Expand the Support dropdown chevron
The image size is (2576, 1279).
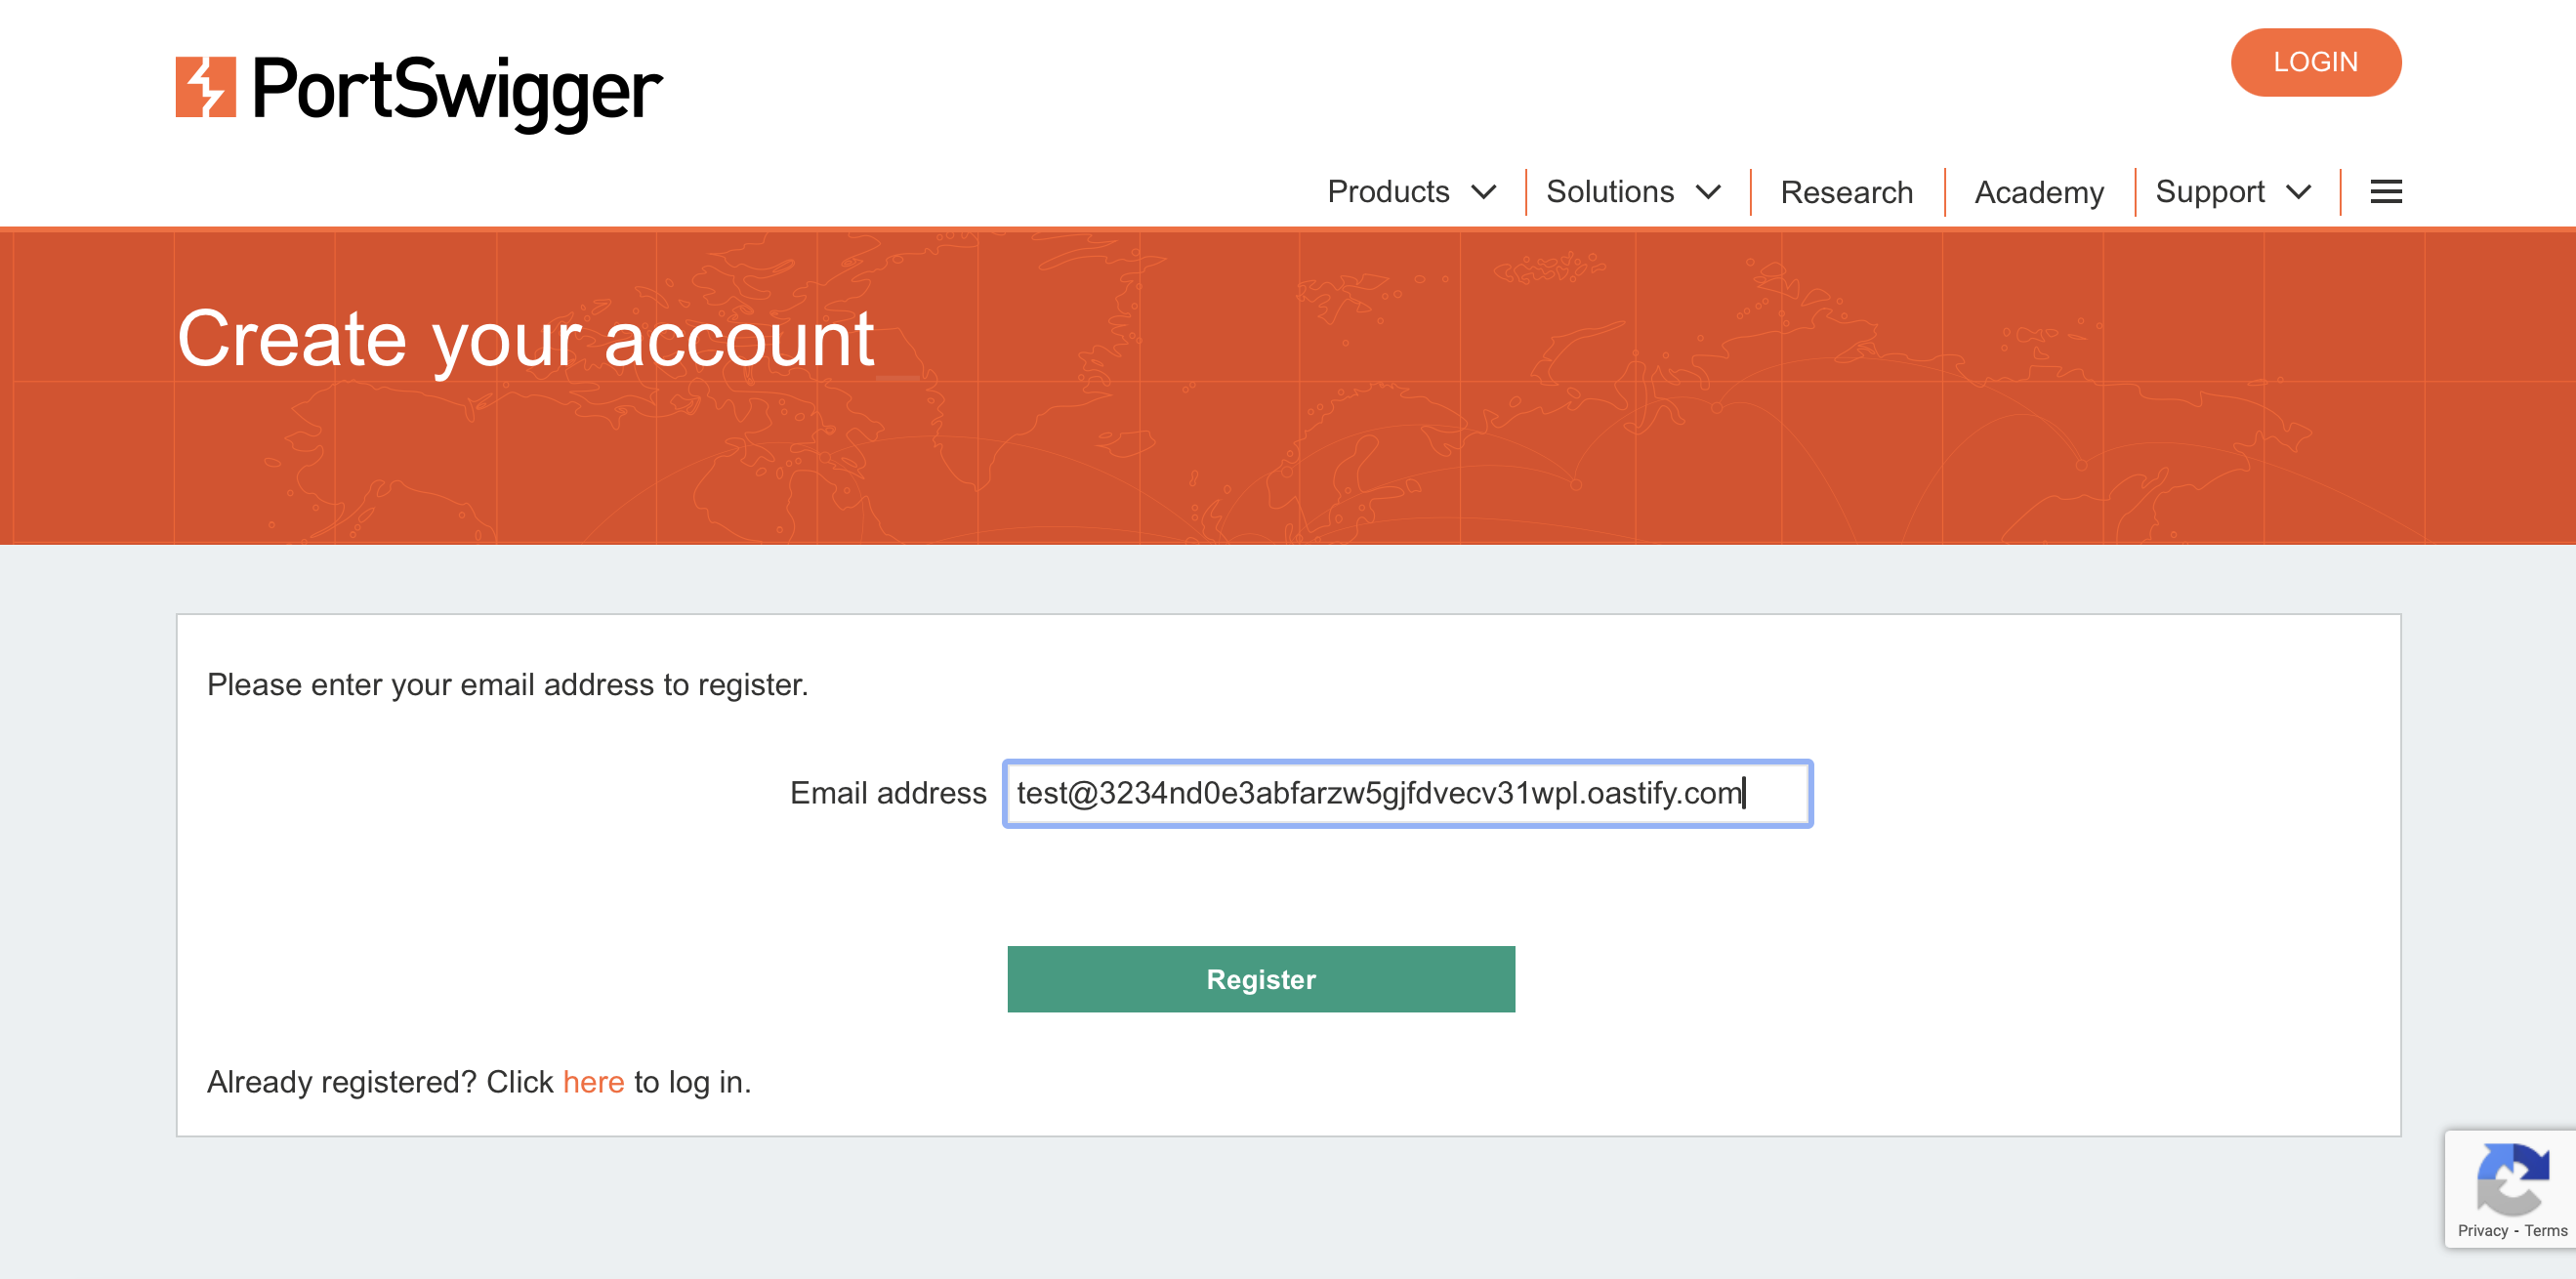[x=2299, y=192]
